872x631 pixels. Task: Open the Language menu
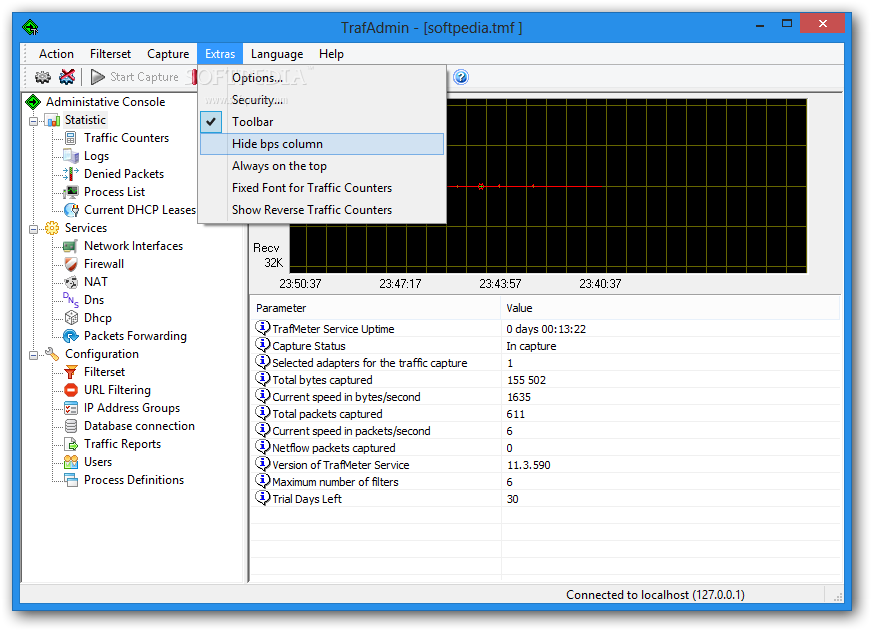[x=277, y=54]
